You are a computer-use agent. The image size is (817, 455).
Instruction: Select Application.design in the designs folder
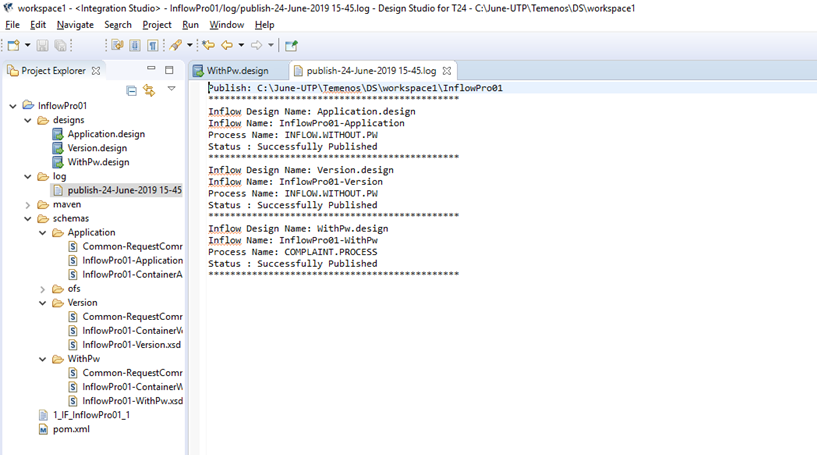(x=106, y=134)
